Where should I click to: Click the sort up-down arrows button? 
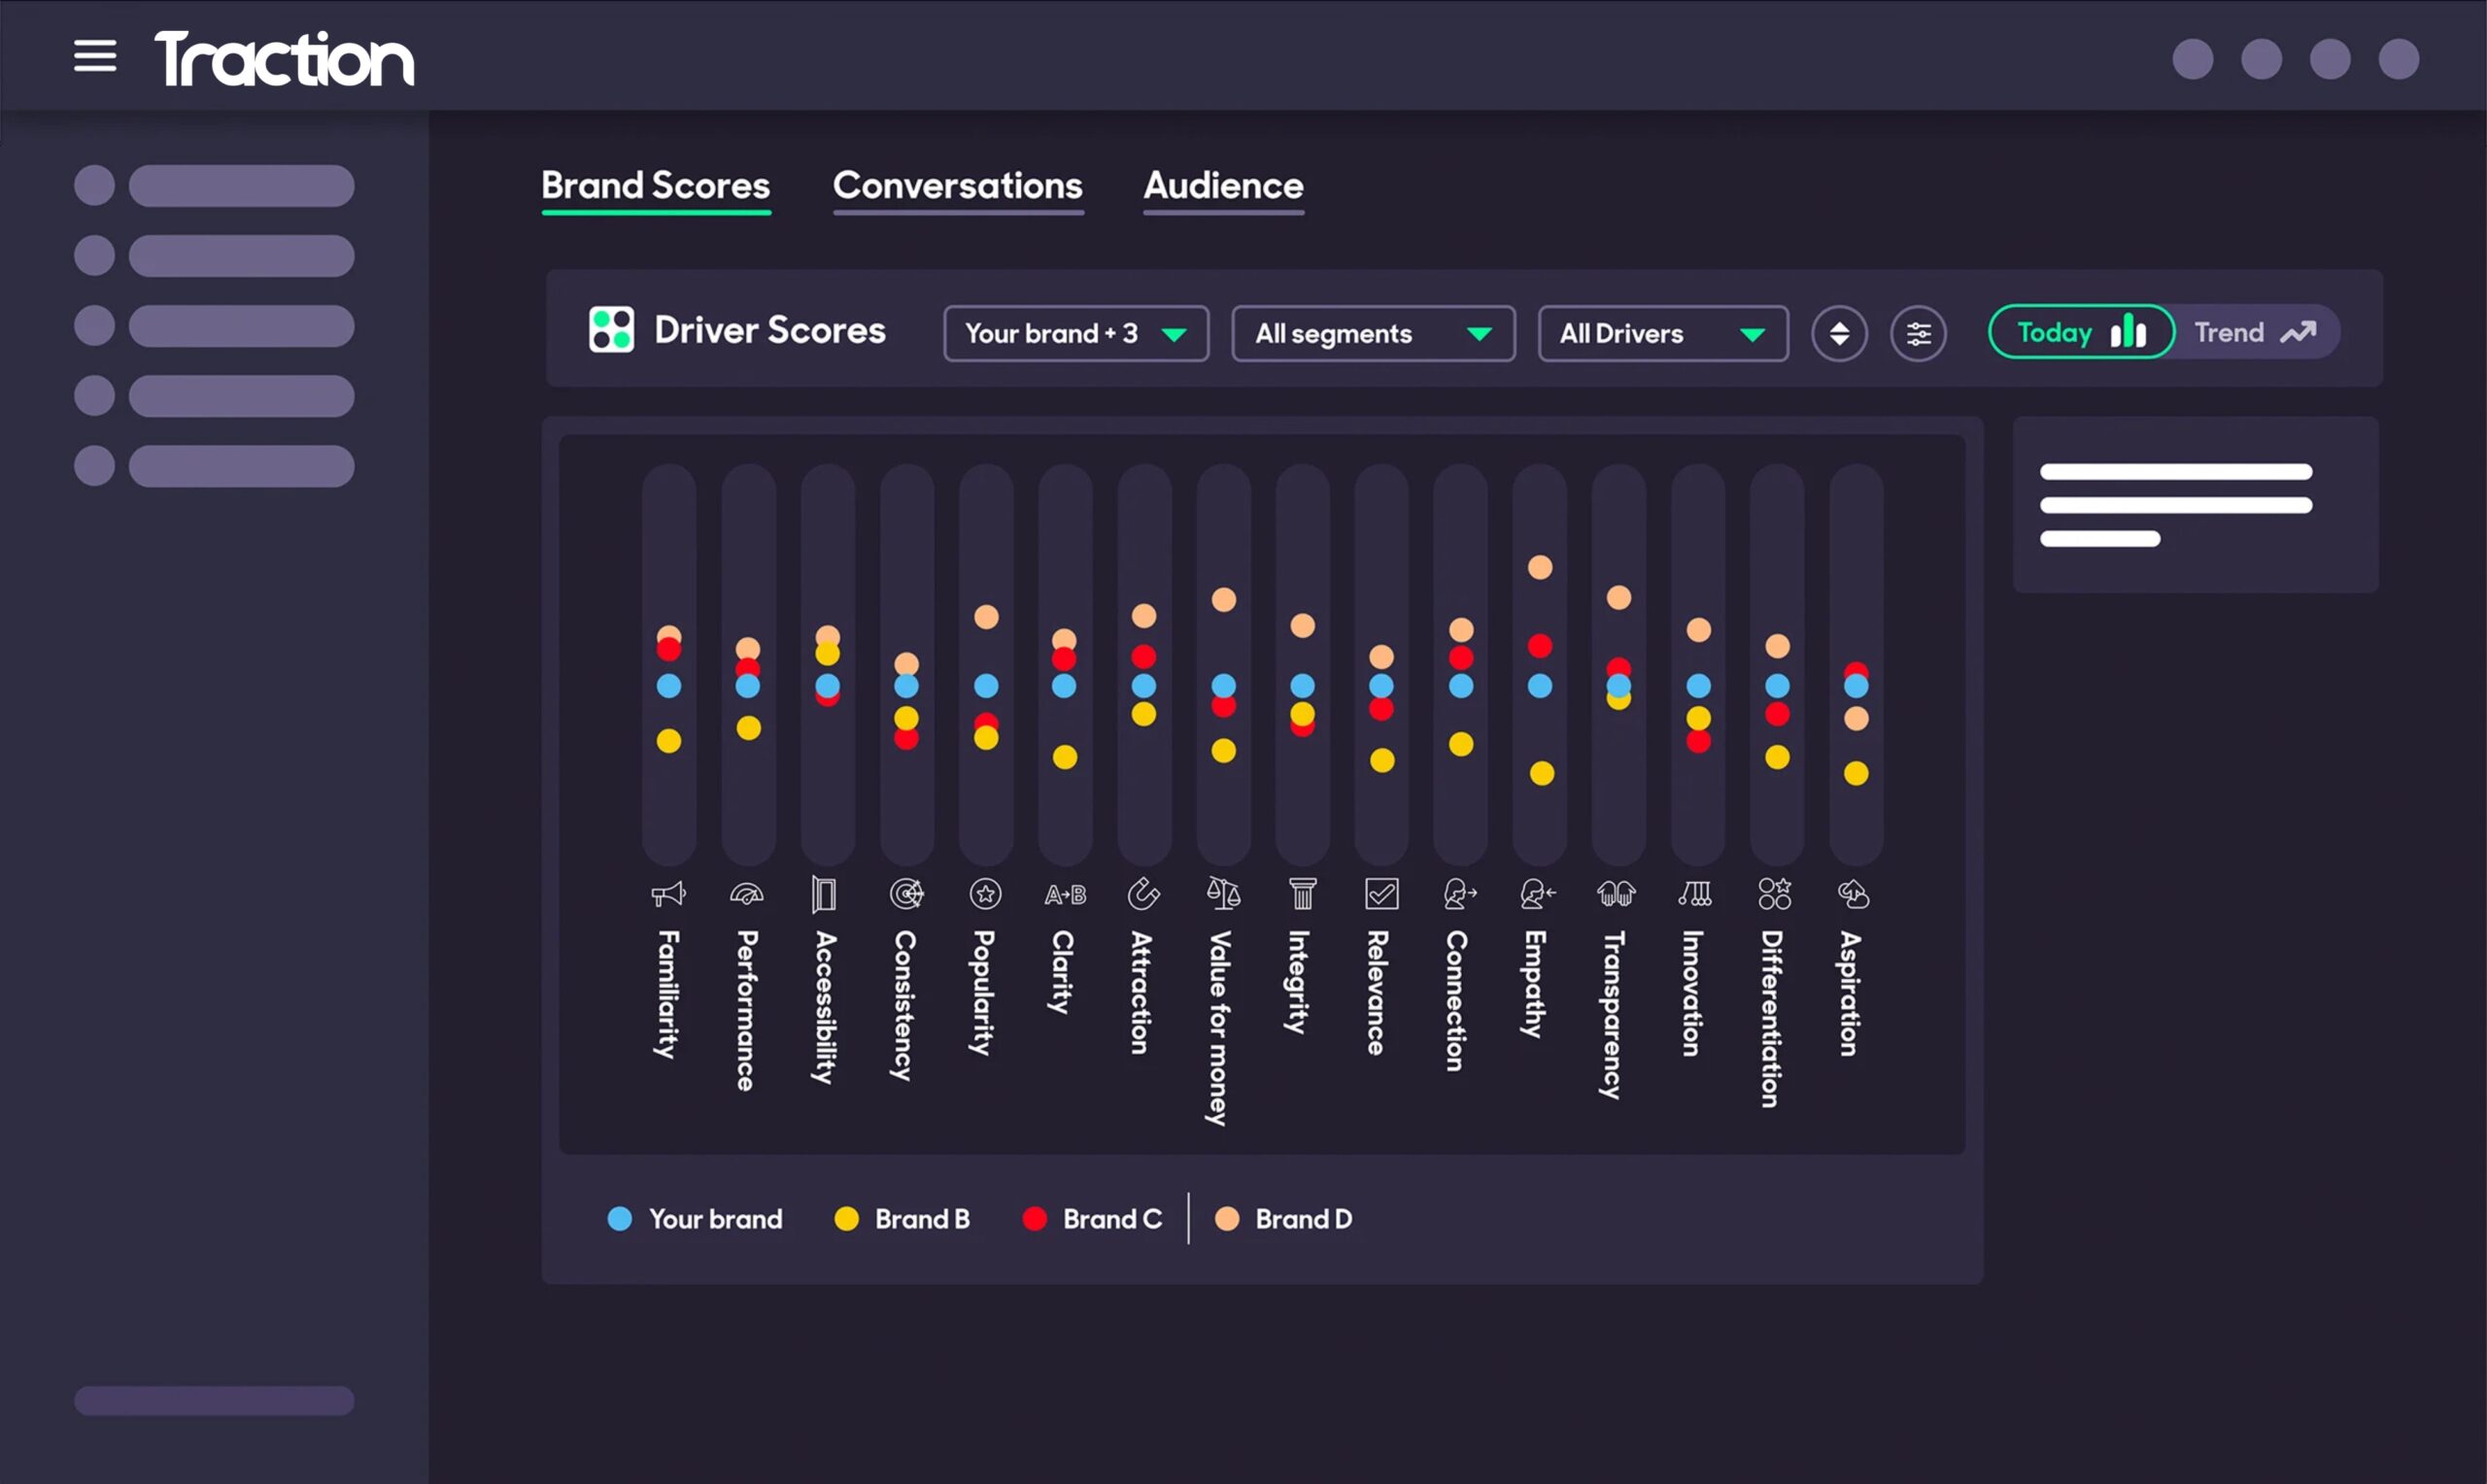tap(1838, 333)
